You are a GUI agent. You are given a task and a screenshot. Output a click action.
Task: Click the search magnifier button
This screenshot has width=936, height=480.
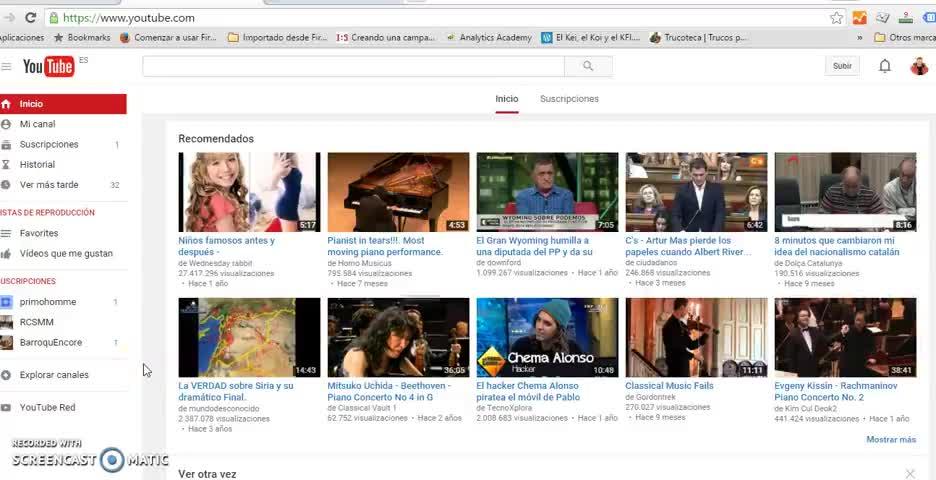tap(588, 66)
